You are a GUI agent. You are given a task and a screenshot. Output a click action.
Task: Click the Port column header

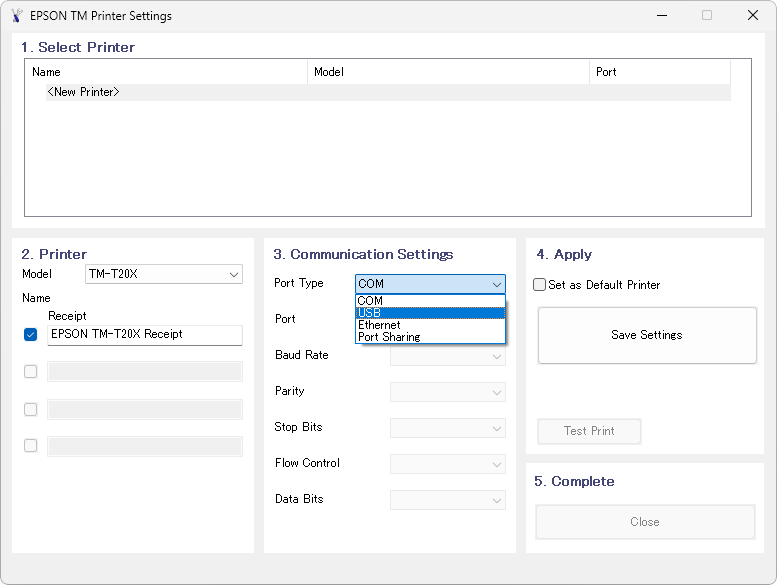coord(660,72)
